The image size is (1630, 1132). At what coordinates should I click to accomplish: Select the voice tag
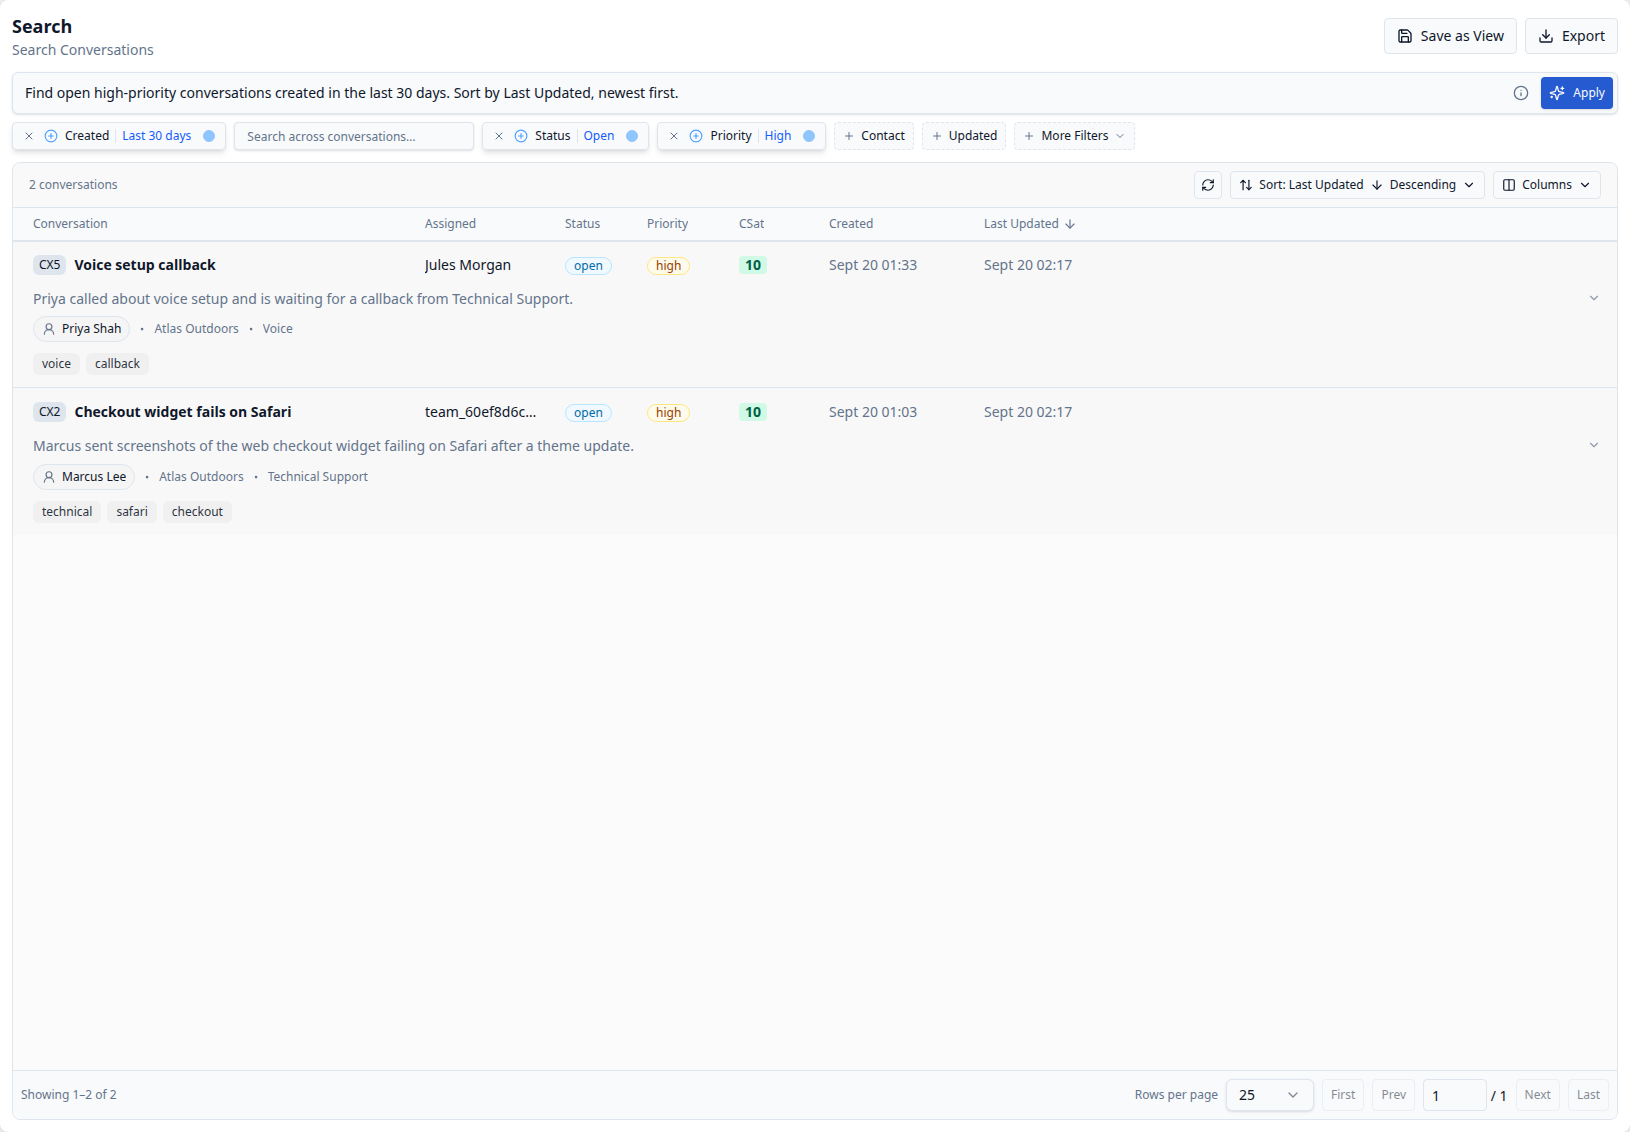[x=56, y=364]
